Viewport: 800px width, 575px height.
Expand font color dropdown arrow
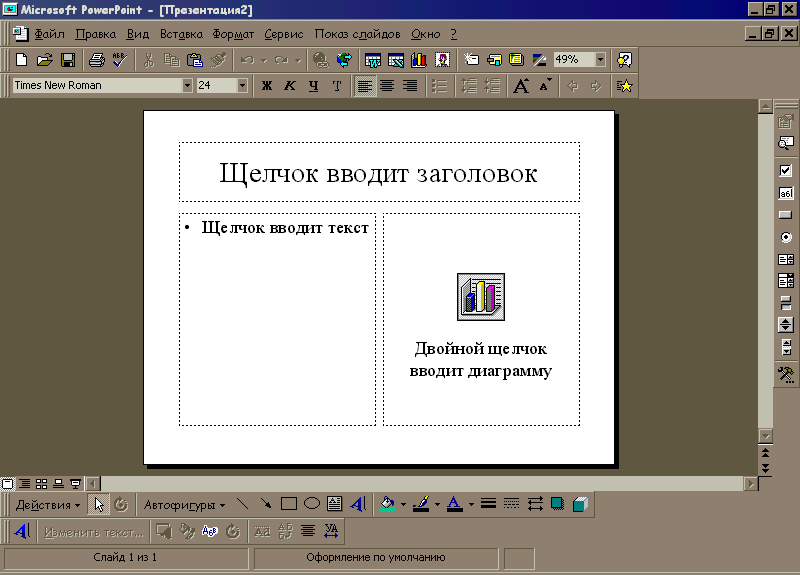click(471, 505)
